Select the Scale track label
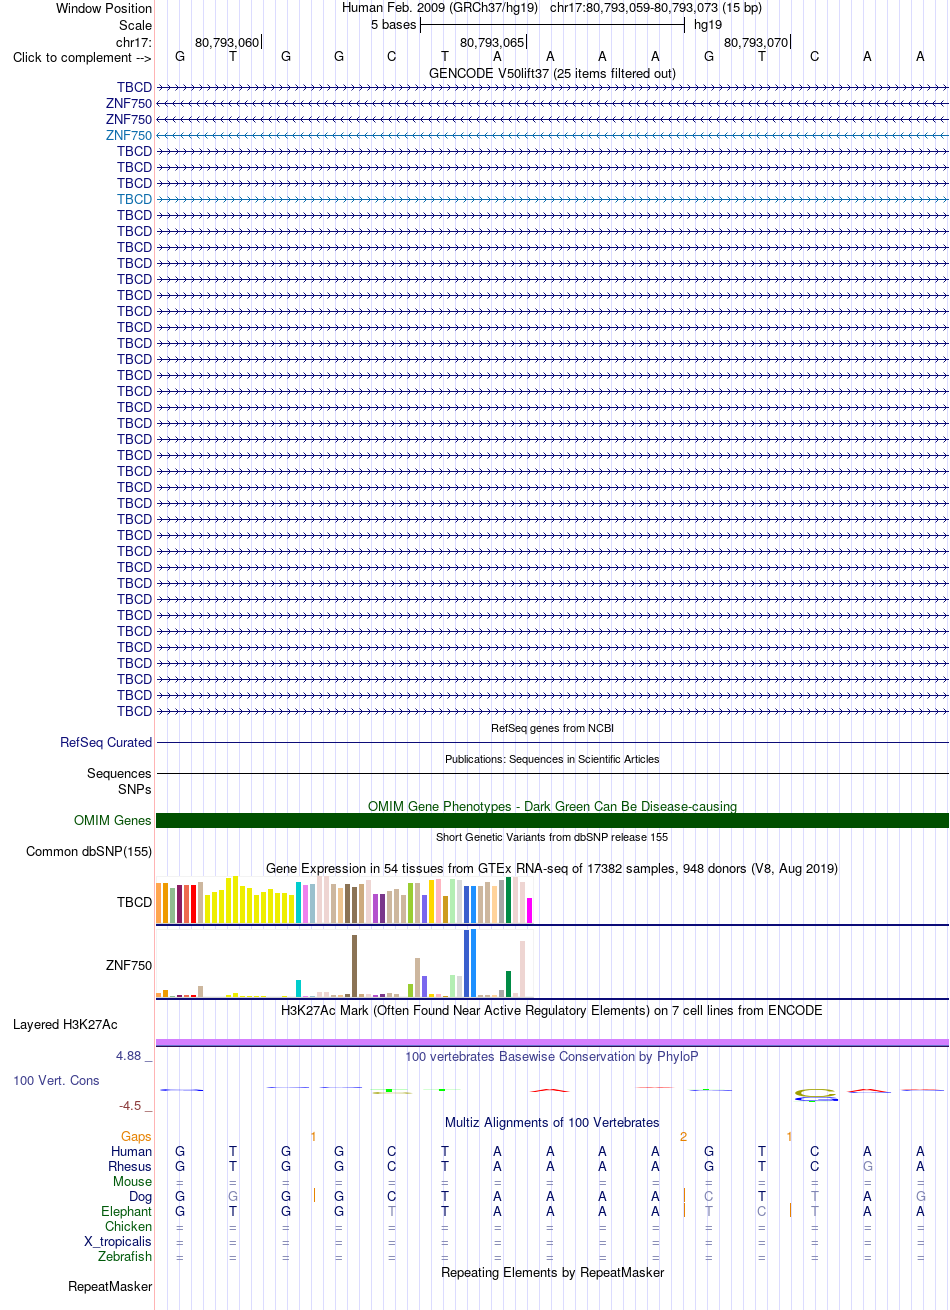Image resolution: width=950 pixels, height=1310 pixels. click(x=135, y=25)
